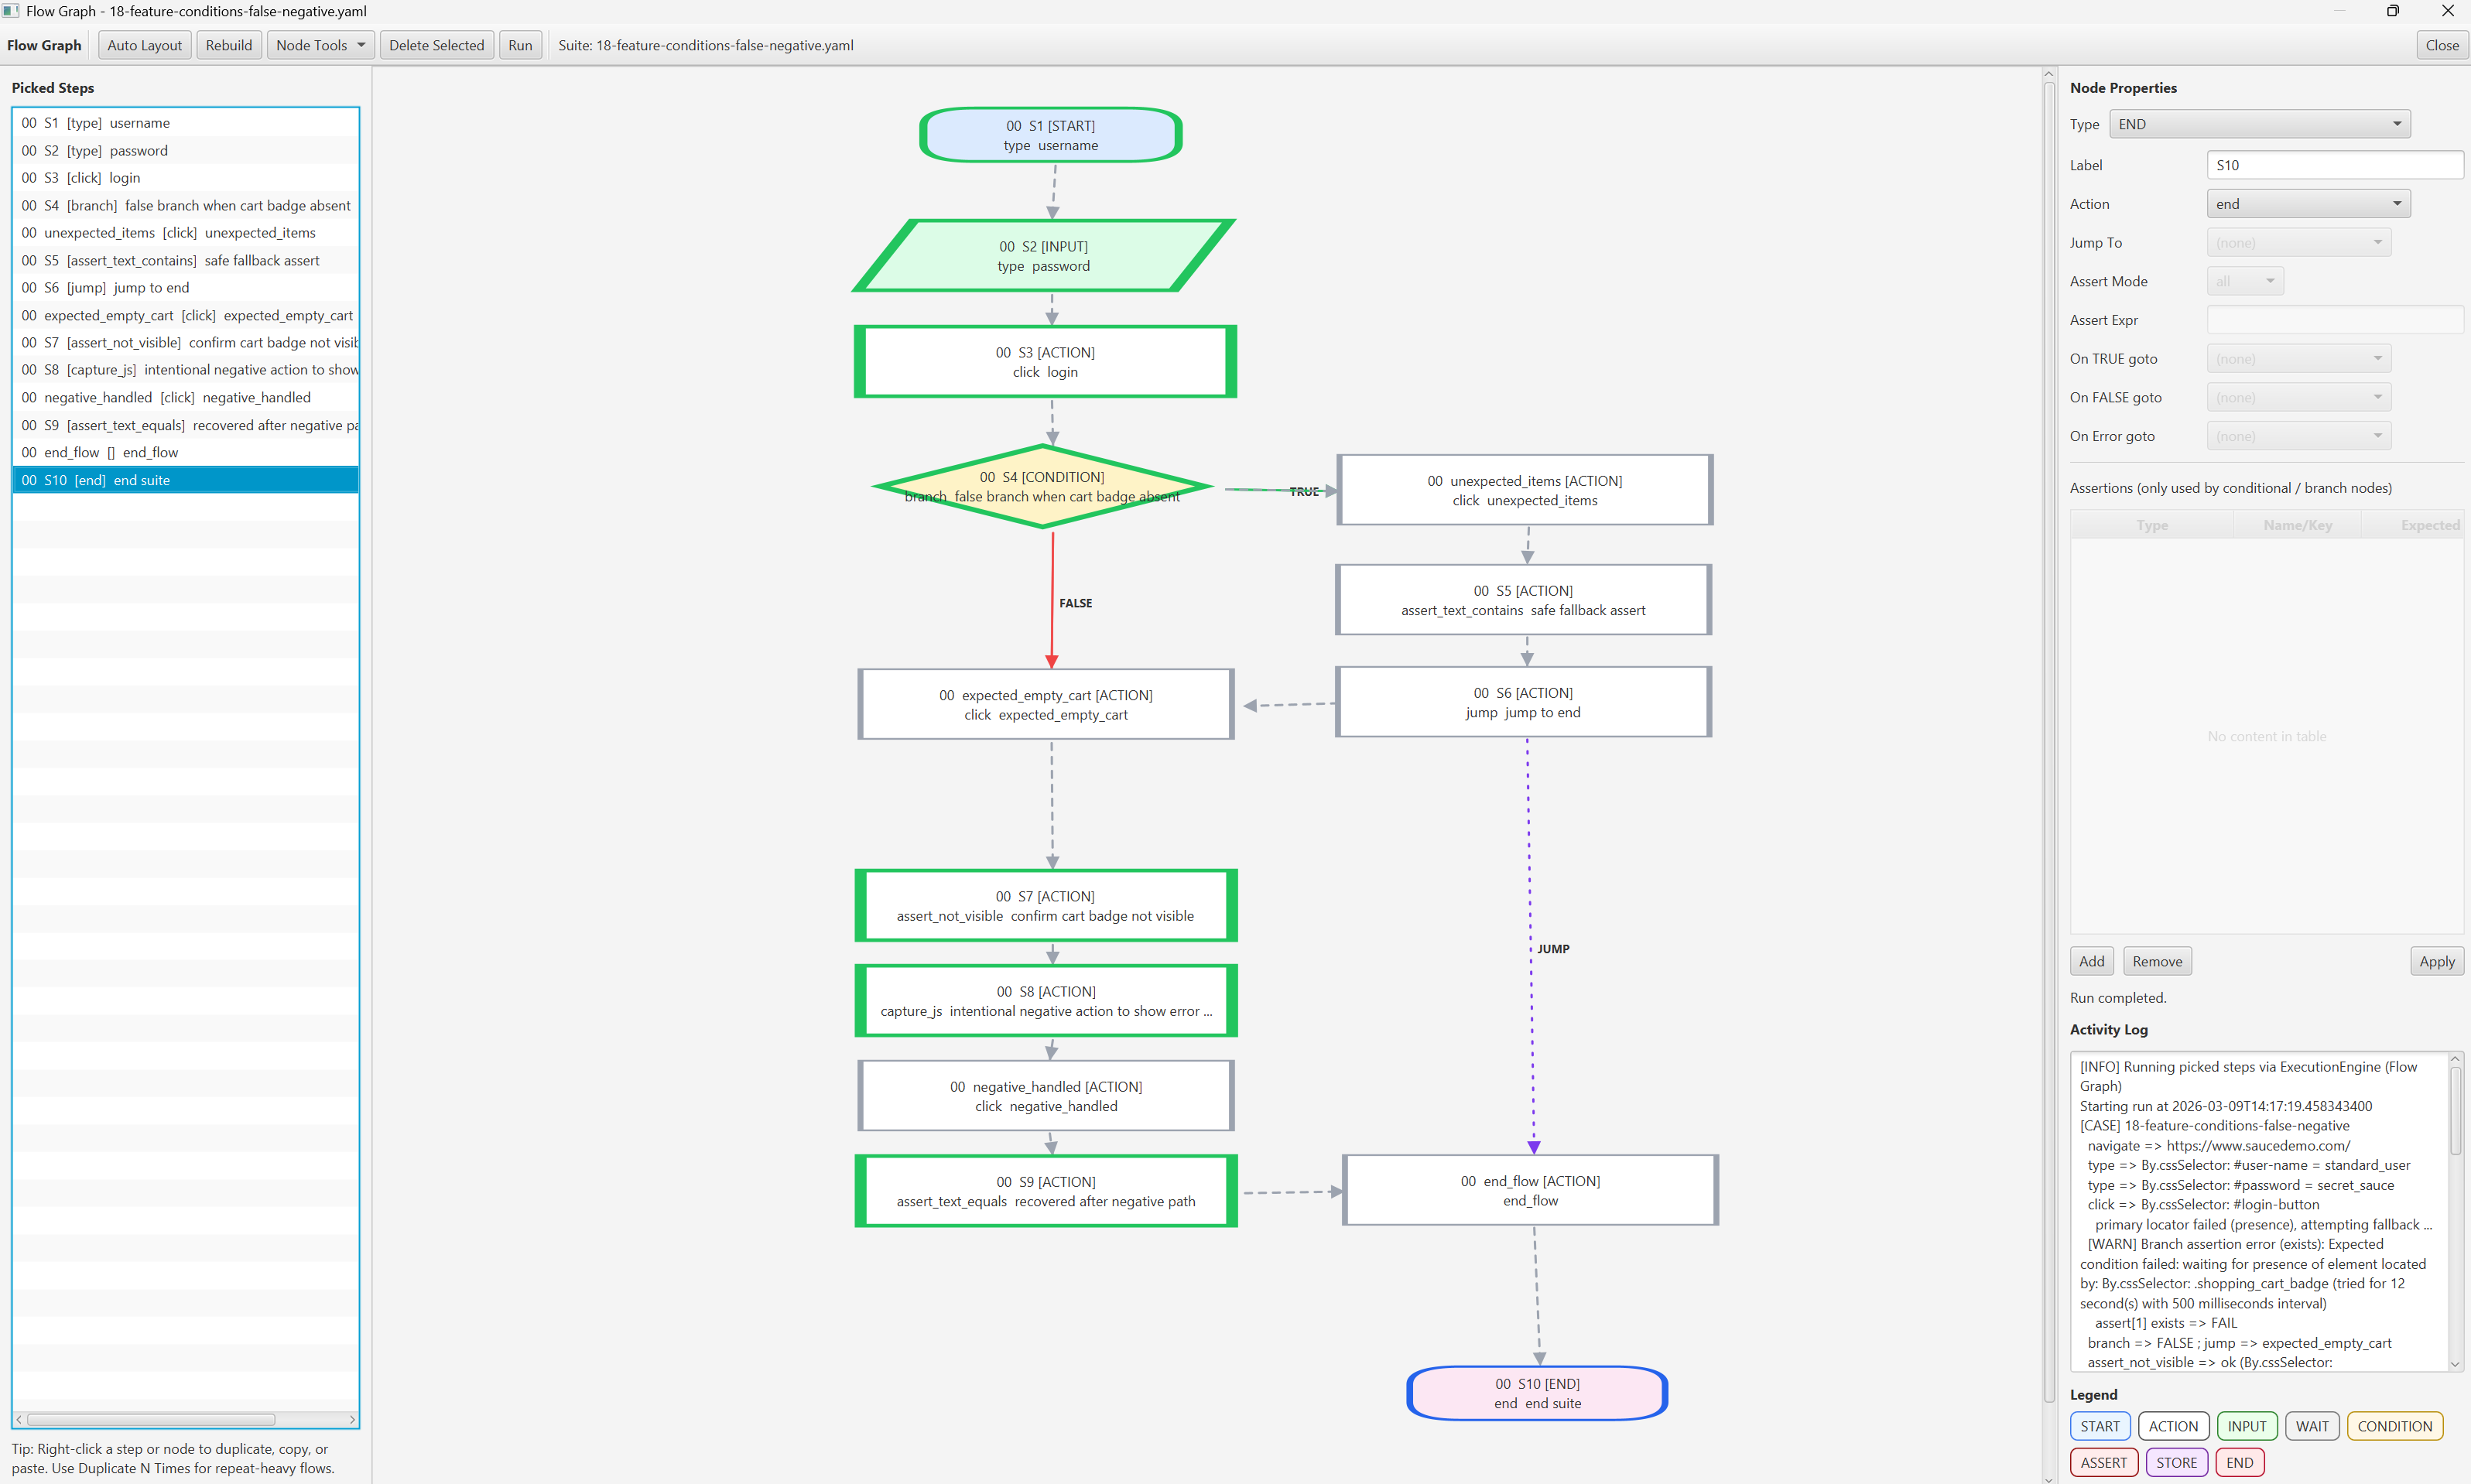2471x1484 pixels.
Task: Click the S6 jump to end node
Action: (1522, 702)
